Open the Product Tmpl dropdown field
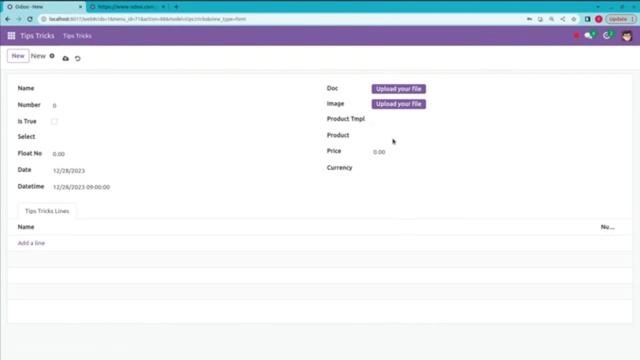The height and width of the screenshot is (360, 640). 496,119
